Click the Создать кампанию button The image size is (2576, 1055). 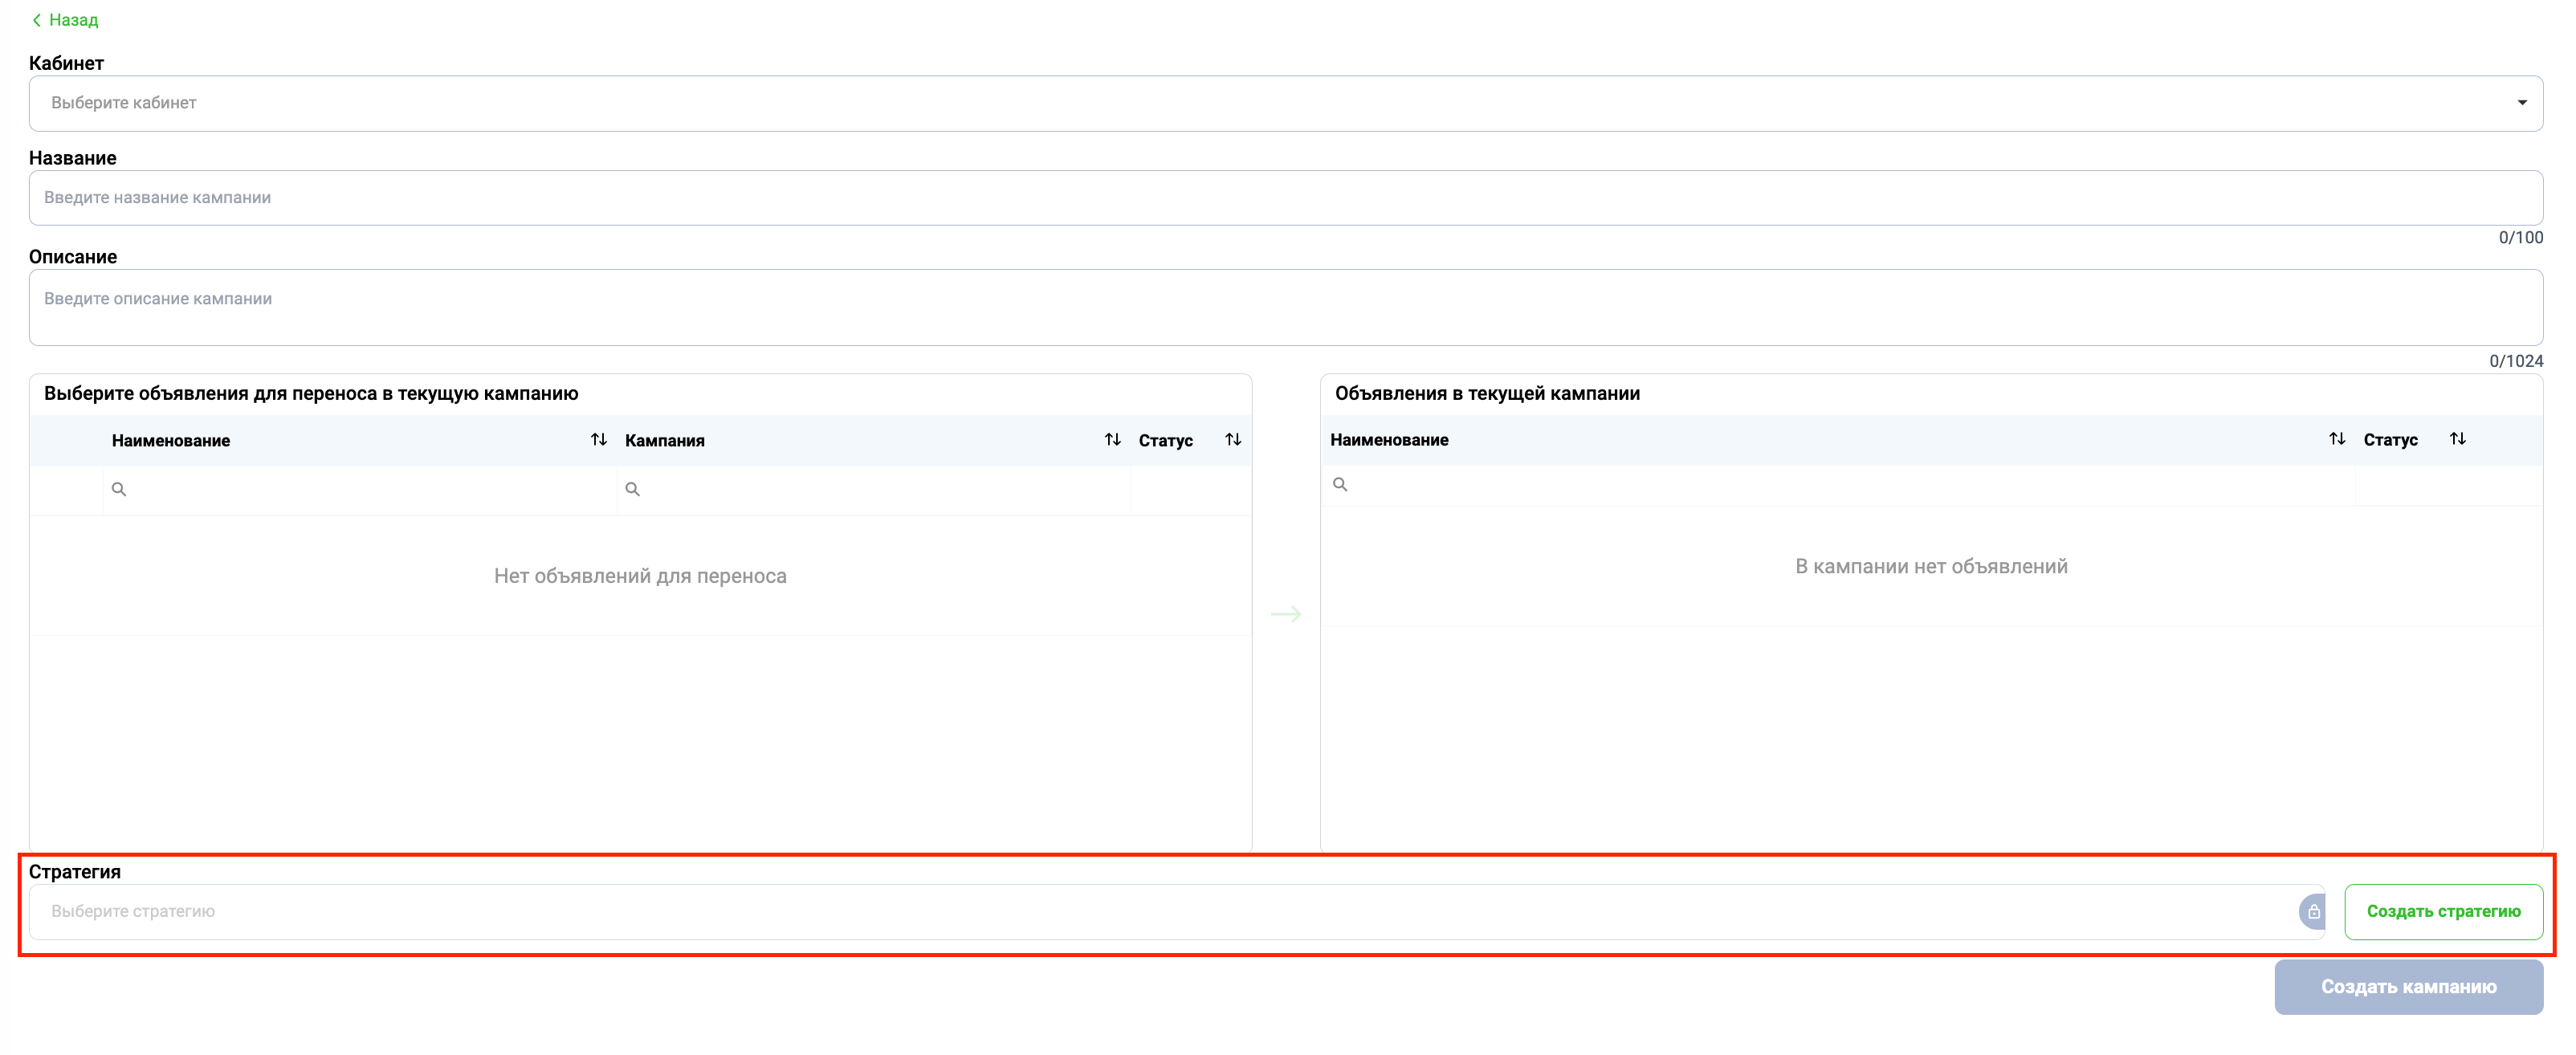(x=2408, y=987)
